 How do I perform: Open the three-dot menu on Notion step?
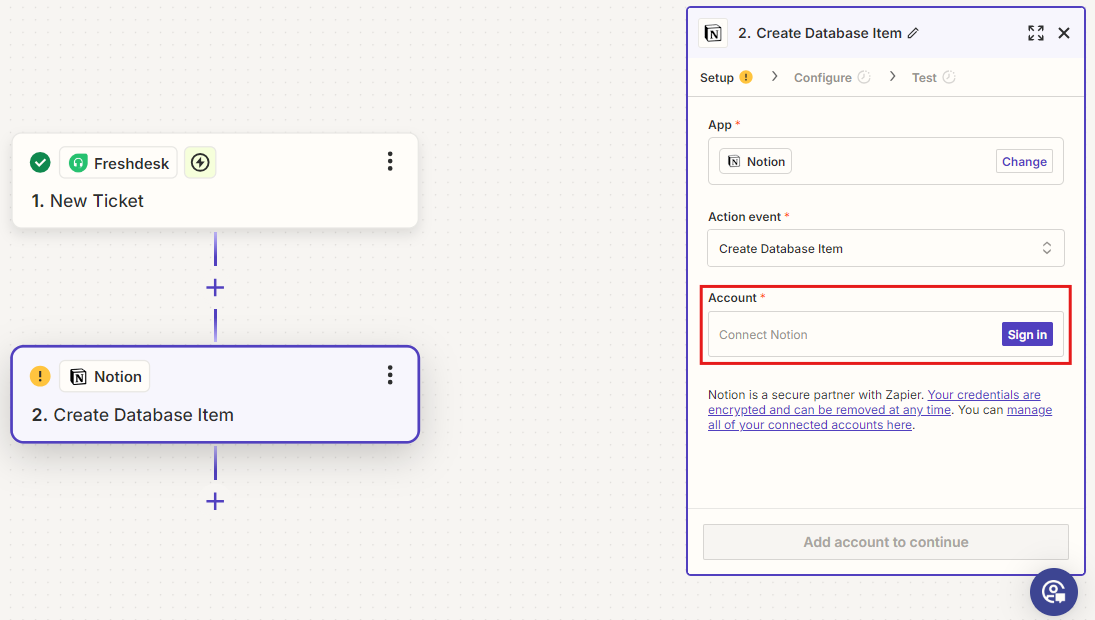(390, 375)
